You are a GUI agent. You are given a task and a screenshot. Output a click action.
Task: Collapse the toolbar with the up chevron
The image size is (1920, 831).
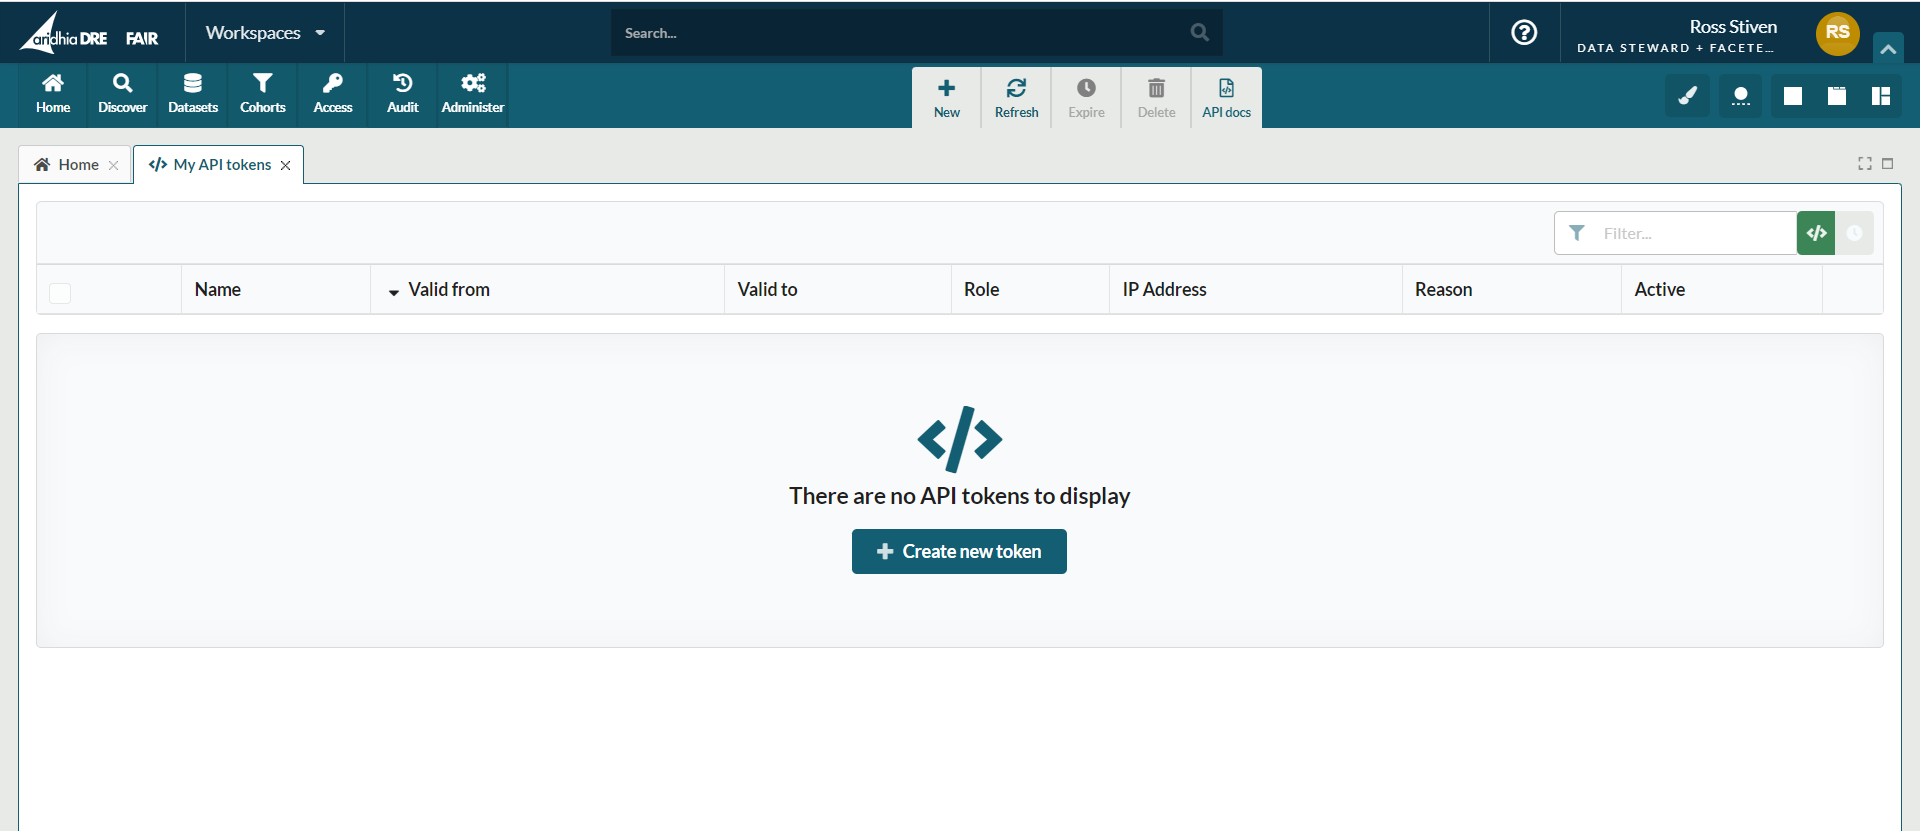[x=1888, y=48]
